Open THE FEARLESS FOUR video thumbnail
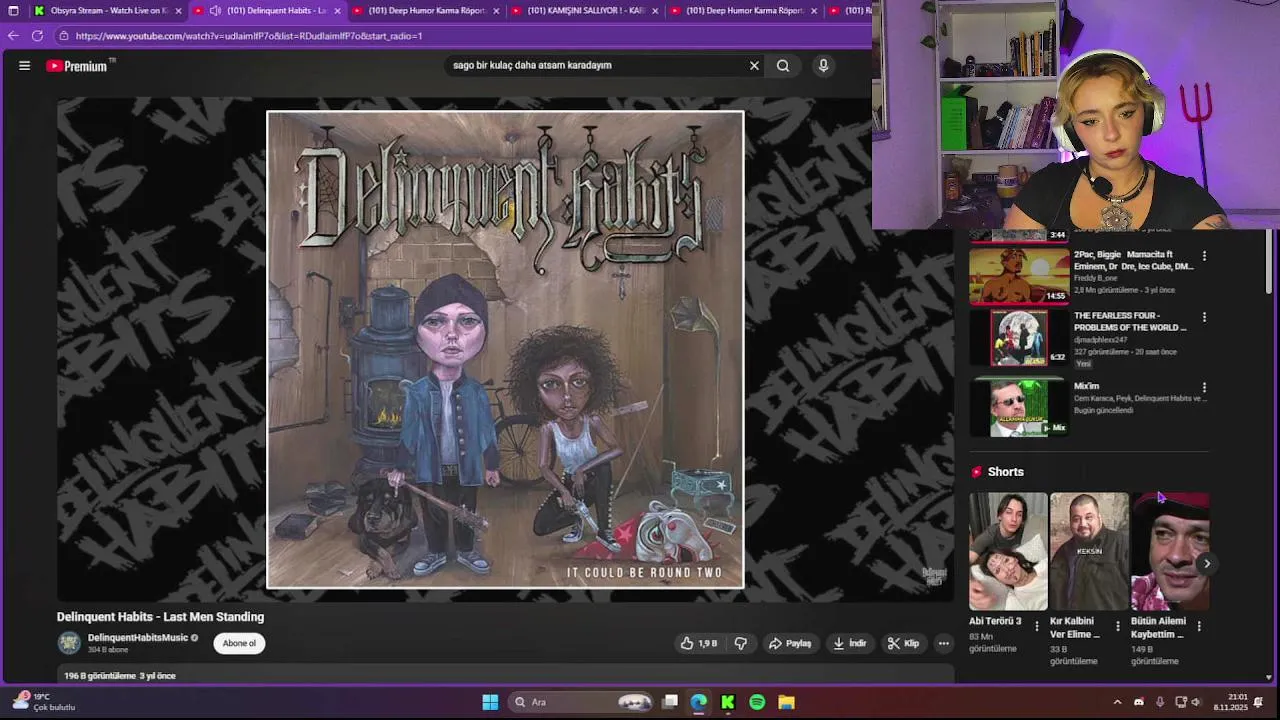The image size is (1280, 720). pos(1019,337)
